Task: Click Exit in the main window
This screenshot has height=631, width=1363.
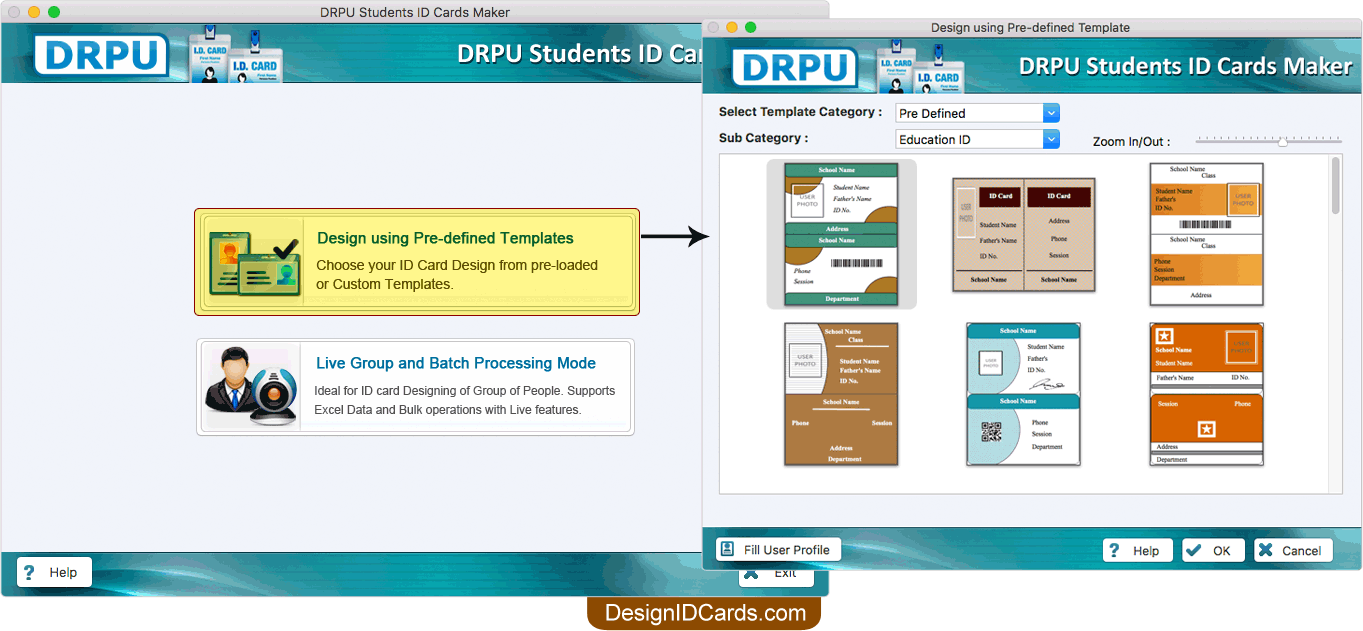Action: [776, 574]
